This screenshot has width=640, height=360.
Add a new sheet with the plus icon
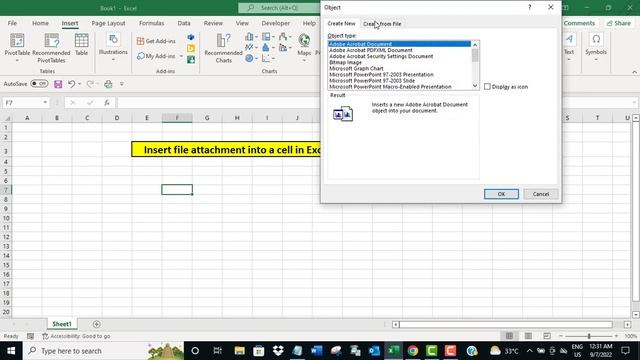tap(97, 324)
